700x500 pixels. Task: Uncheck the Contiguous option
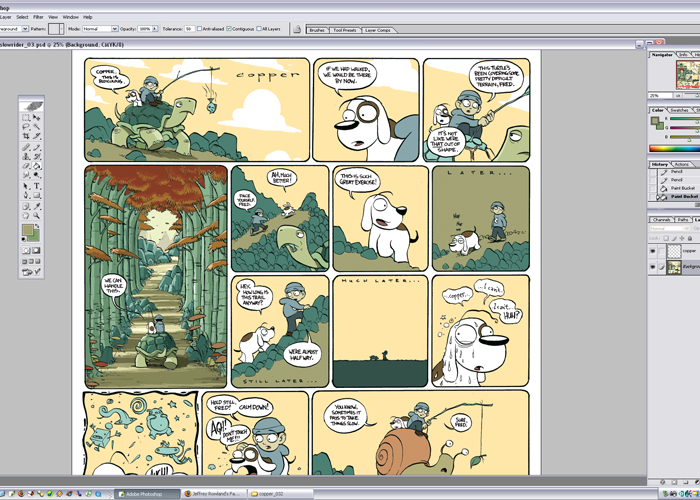pos(230,29)
